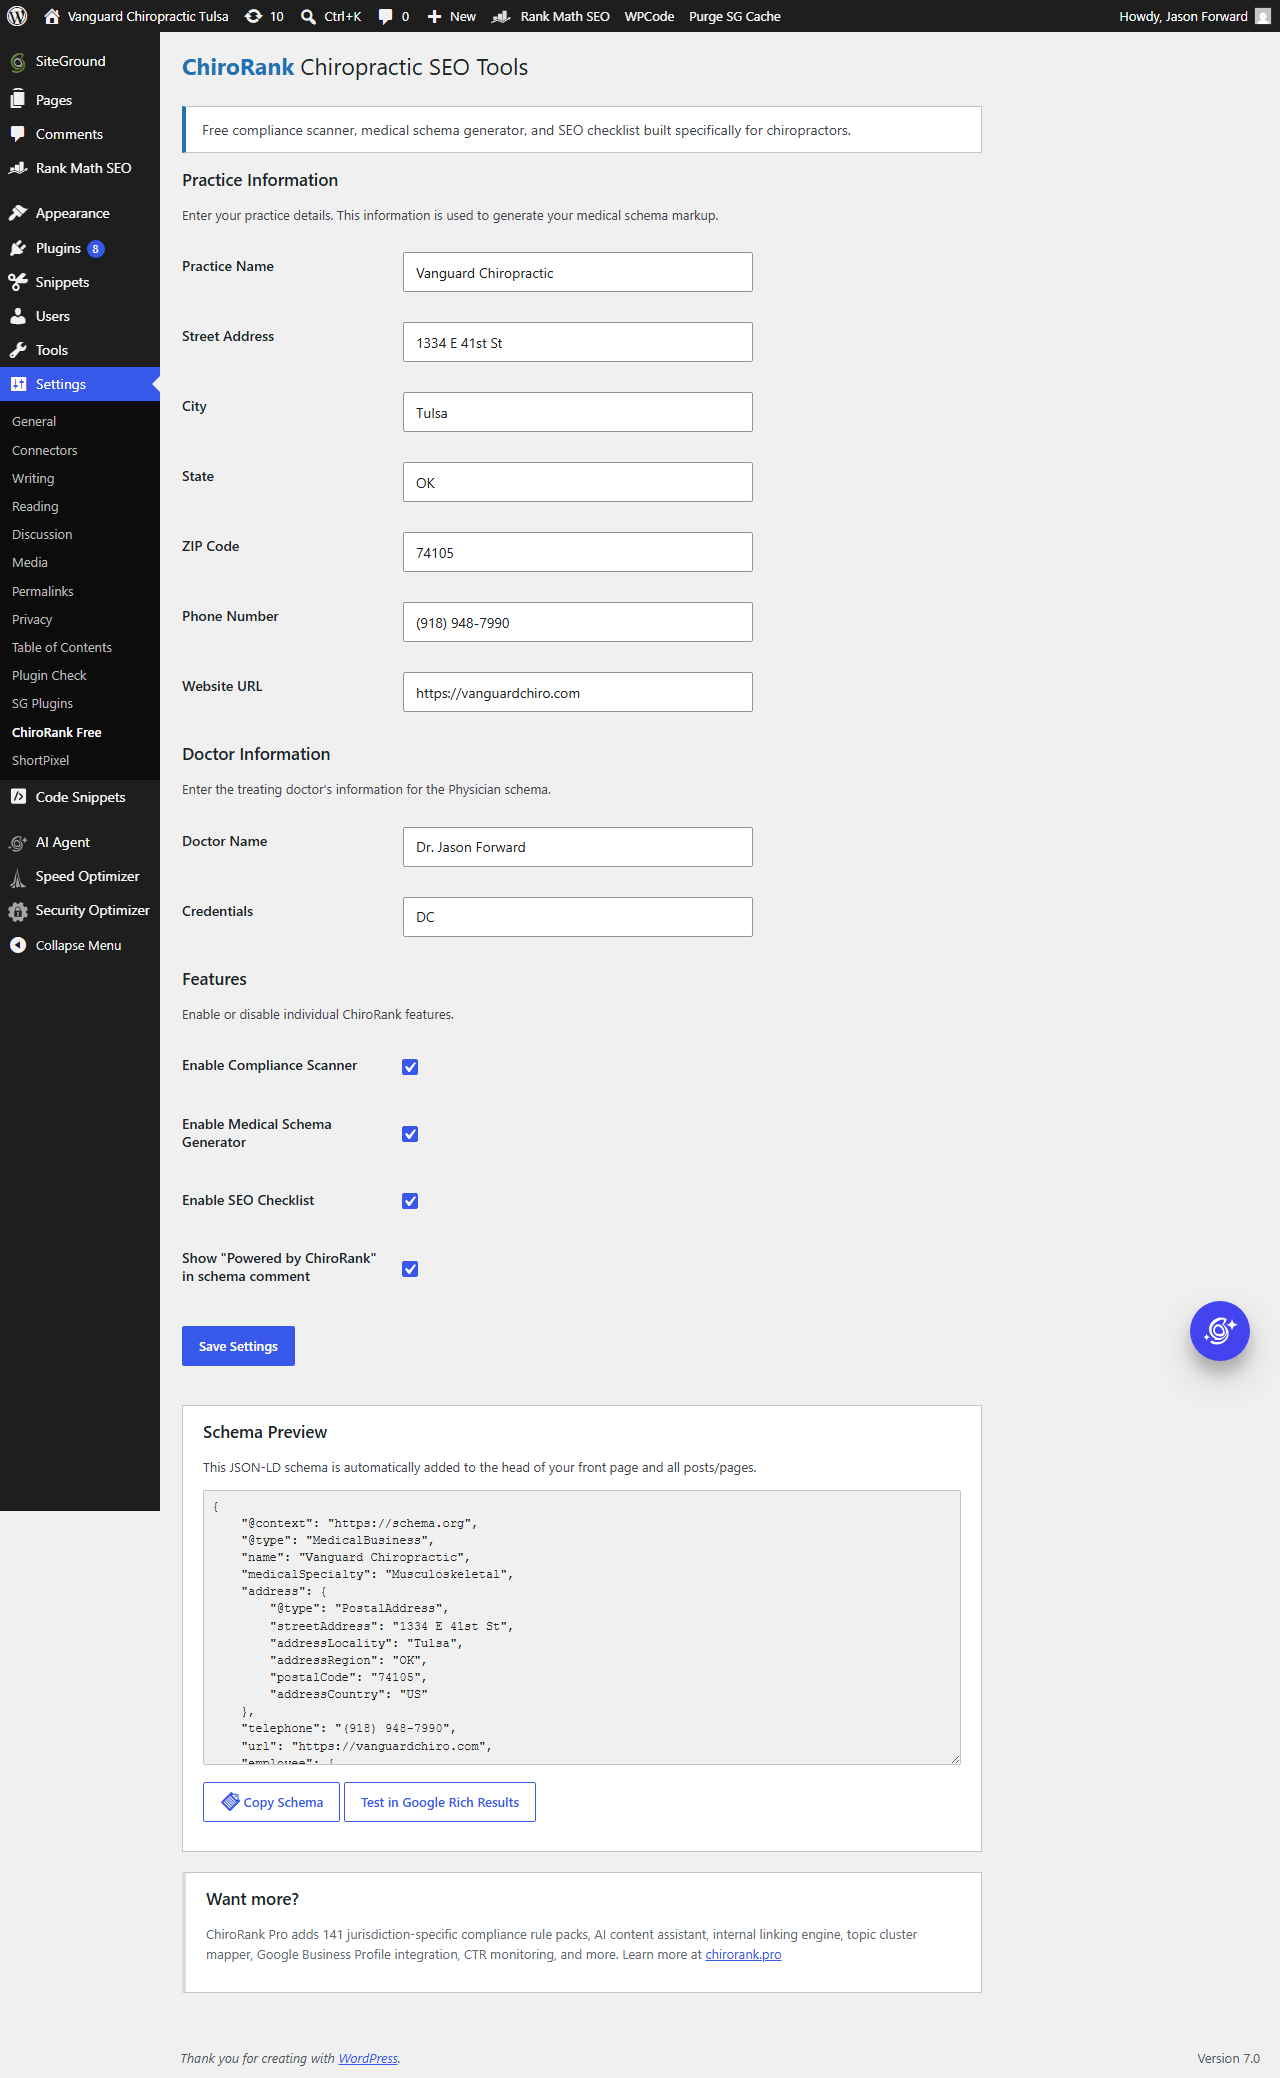The image size is (1280, 2078).
Task: Go to Connectors settings
Action: click(44, 451)
